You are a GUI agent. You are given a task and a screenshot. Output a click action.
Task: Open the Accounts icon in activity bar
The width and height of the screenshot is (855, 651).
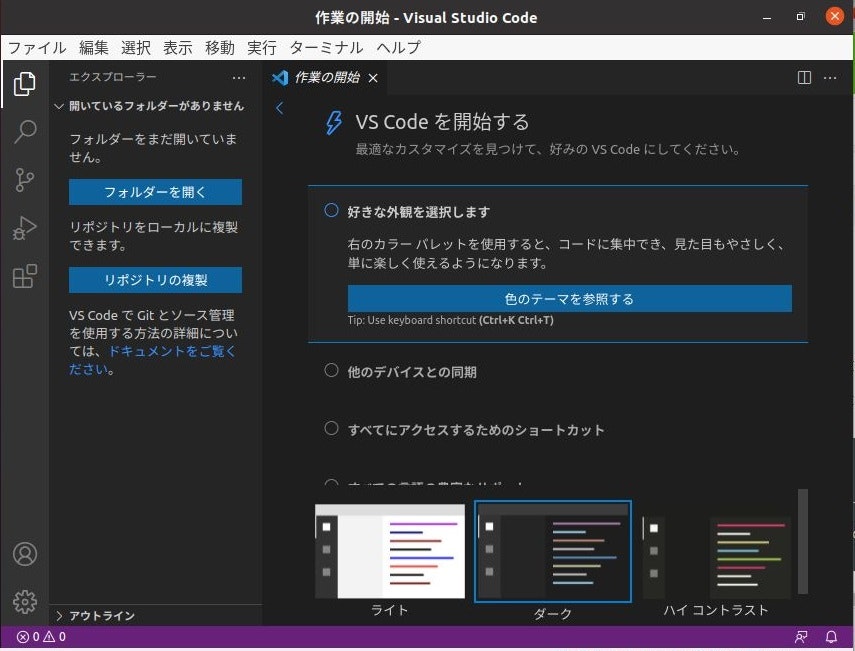pyautogui.click(x=25, y=554)
